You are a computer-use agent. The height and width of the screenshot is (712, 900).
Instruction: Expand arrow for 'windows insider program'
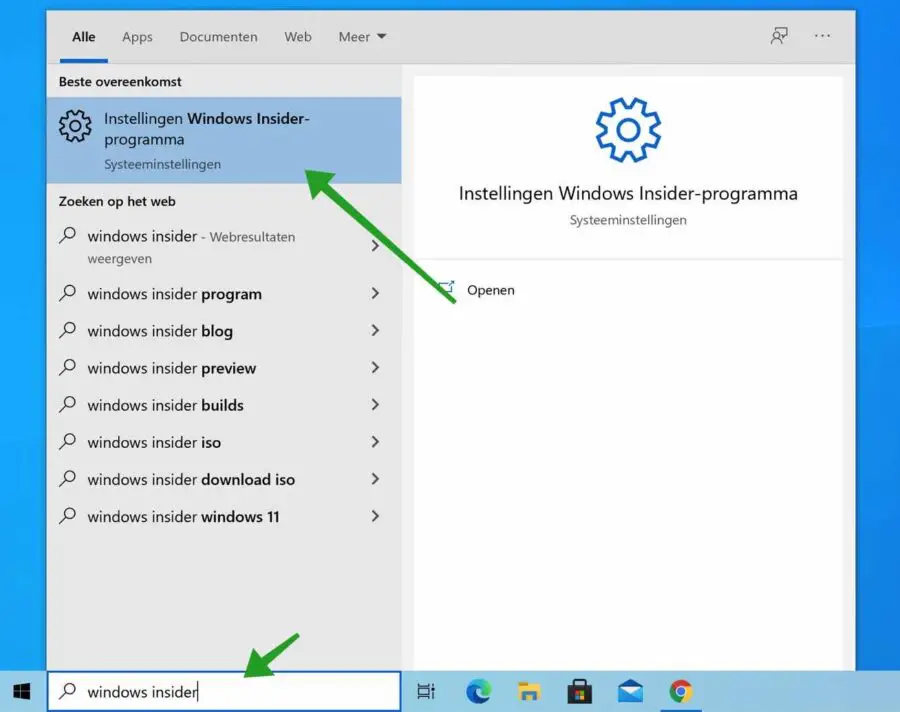click(x=375, y=293)
